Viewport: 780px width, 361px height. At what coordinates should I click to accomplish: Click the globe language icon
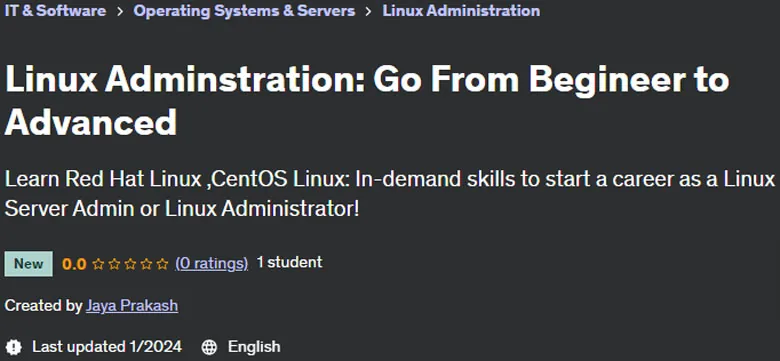click(209, 347)
